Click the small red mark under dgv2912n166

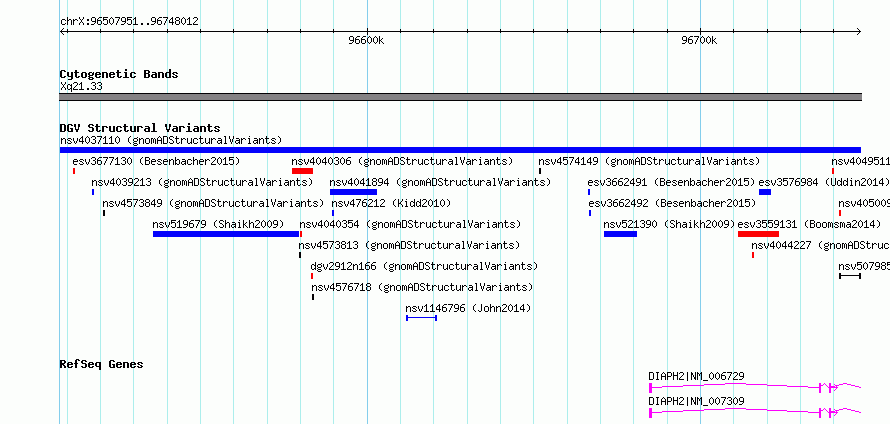tap(312, 276)
